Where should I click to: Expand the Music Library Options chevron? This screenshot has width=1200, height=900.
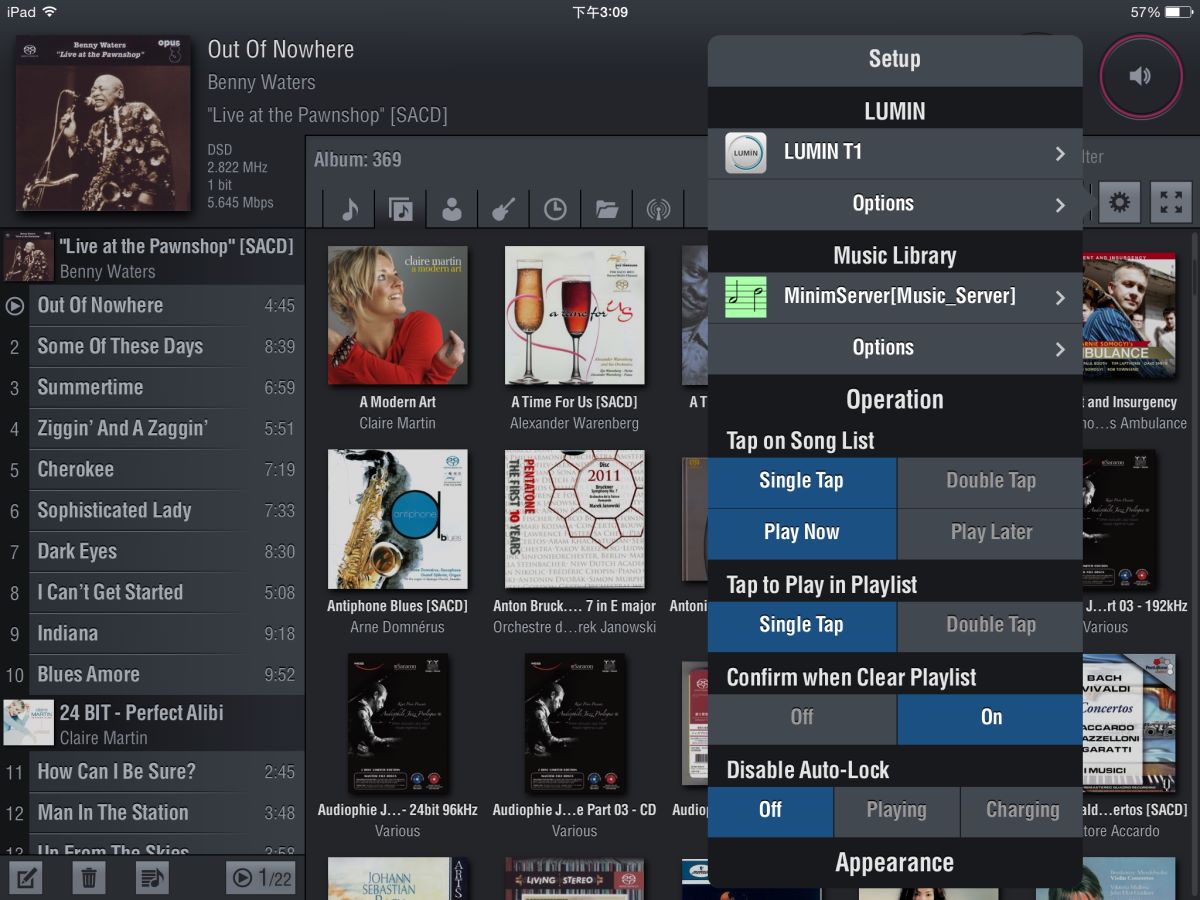coord(1060,349)
